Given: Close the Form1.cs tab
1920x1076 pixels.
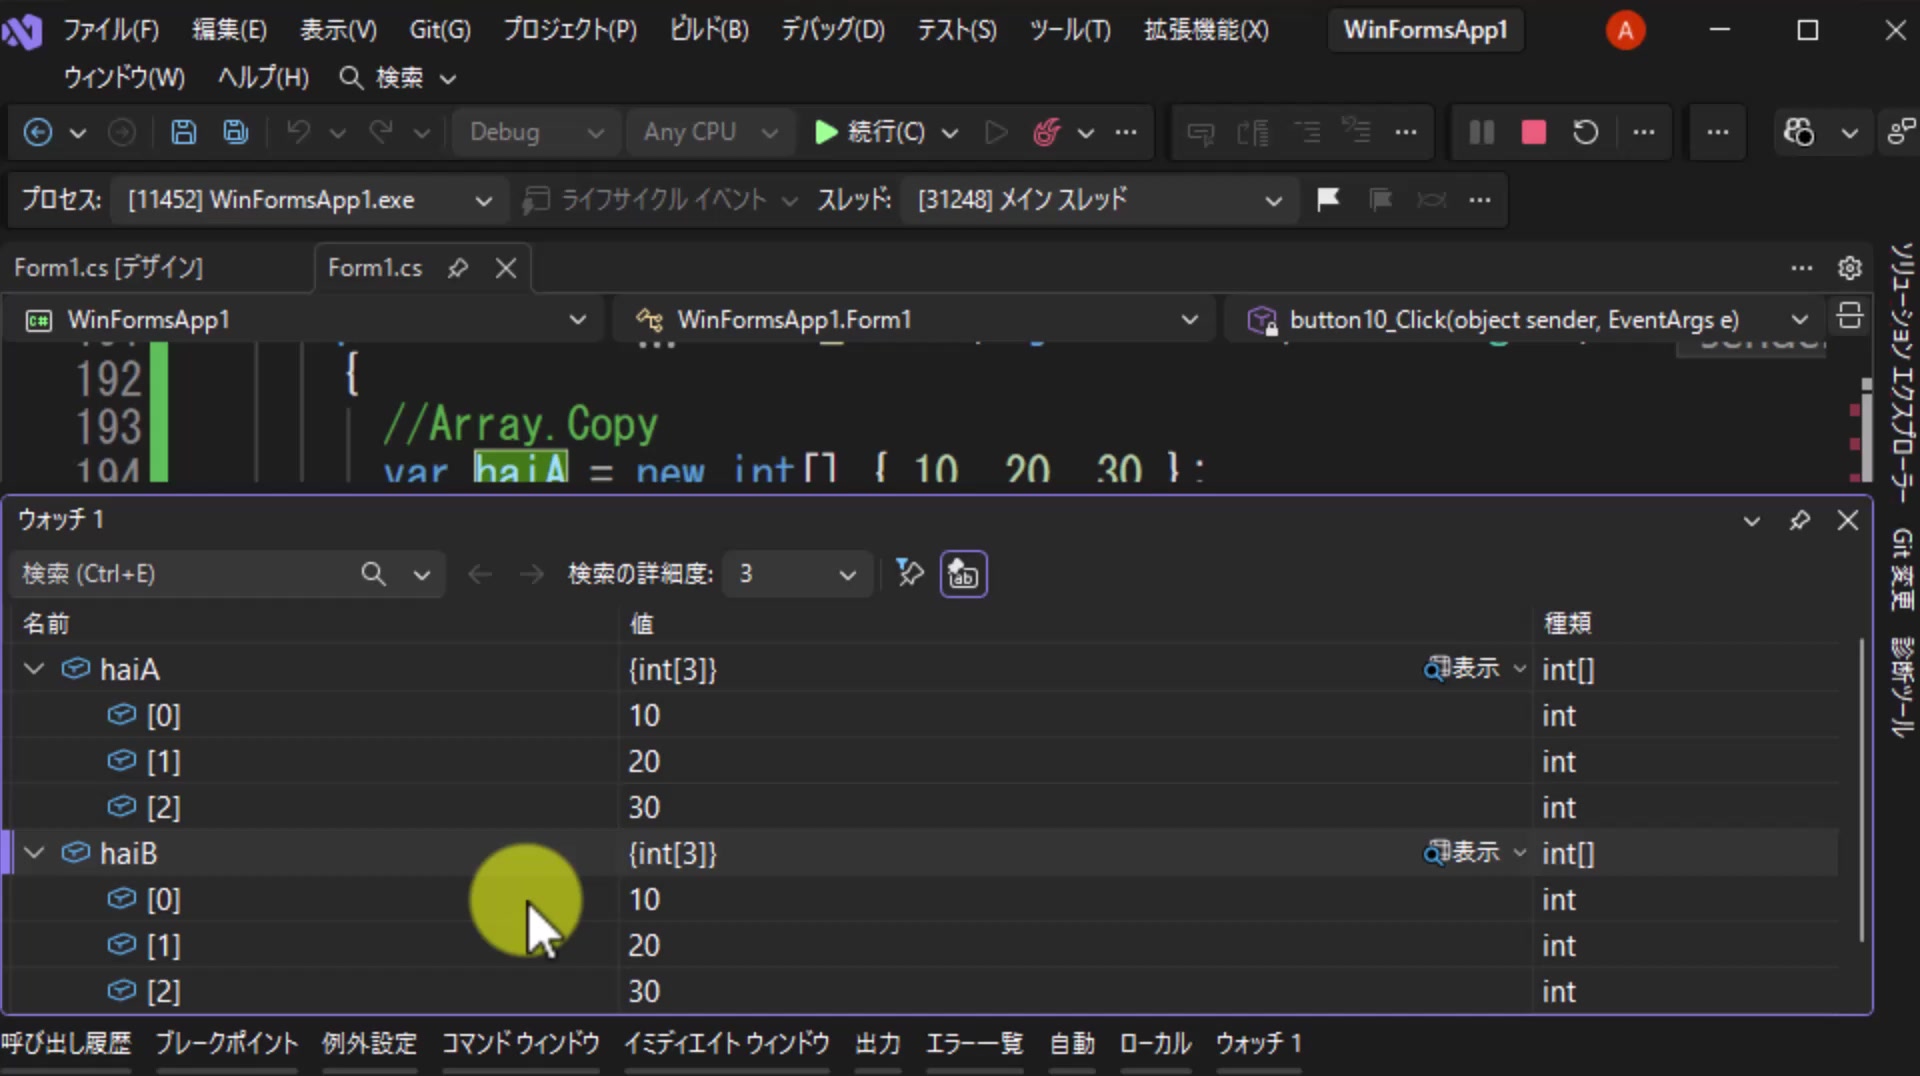Looking at the screenshot, I should pos(506,268).
